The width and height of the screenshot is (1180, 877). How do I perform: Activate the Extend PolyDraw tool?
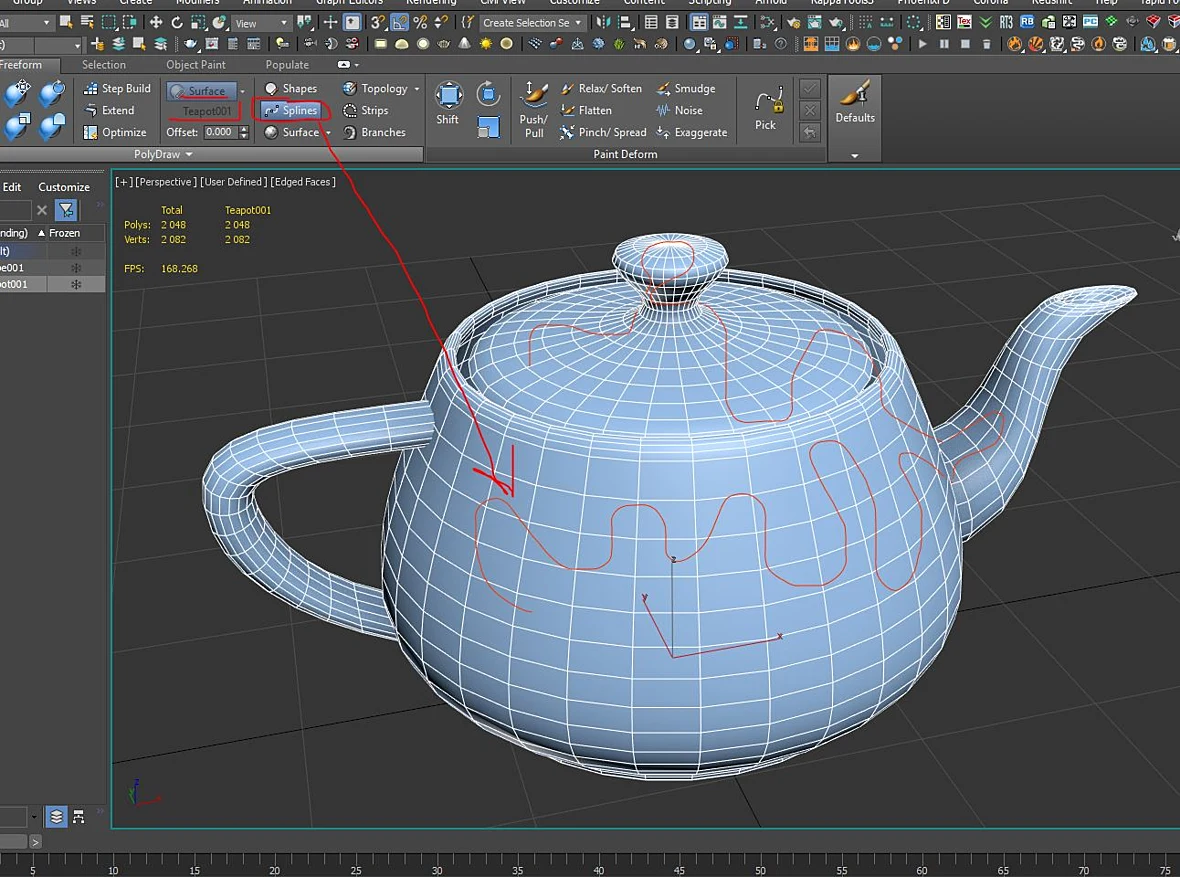(109, 110)
